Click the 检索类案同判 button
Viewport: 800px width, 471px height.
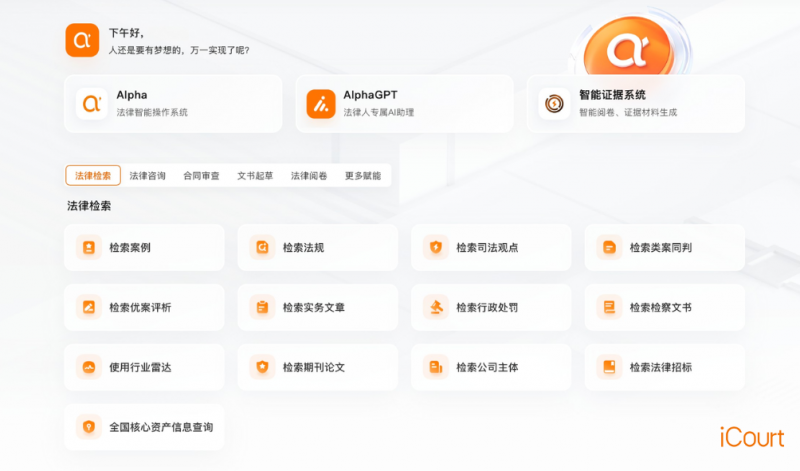(x=664, y=247)
